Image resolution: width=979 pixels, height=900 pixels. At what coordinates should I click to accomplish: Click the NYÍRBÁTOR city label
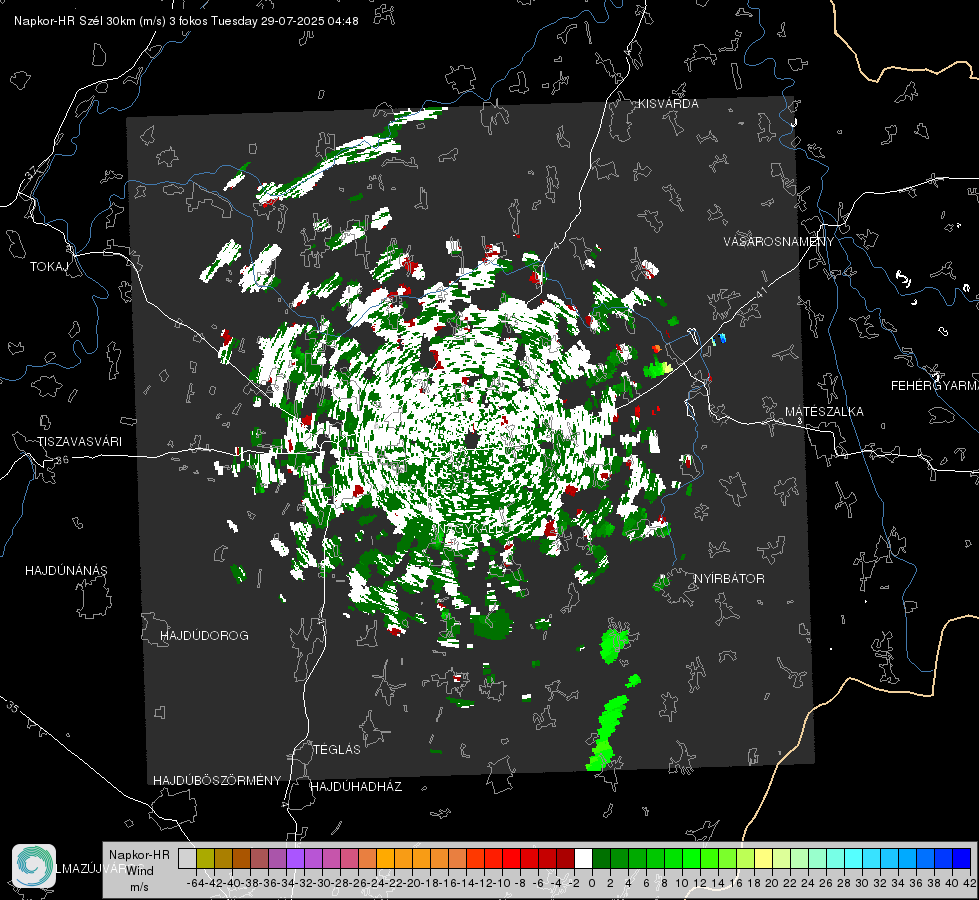[729, 579]
